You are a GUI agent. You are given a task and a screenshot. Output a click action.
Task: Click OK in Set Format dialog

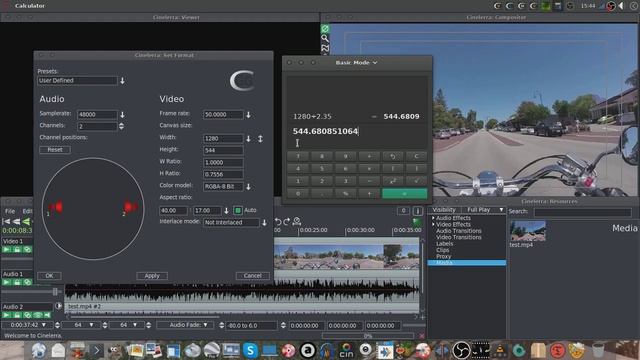pos(49,276)
